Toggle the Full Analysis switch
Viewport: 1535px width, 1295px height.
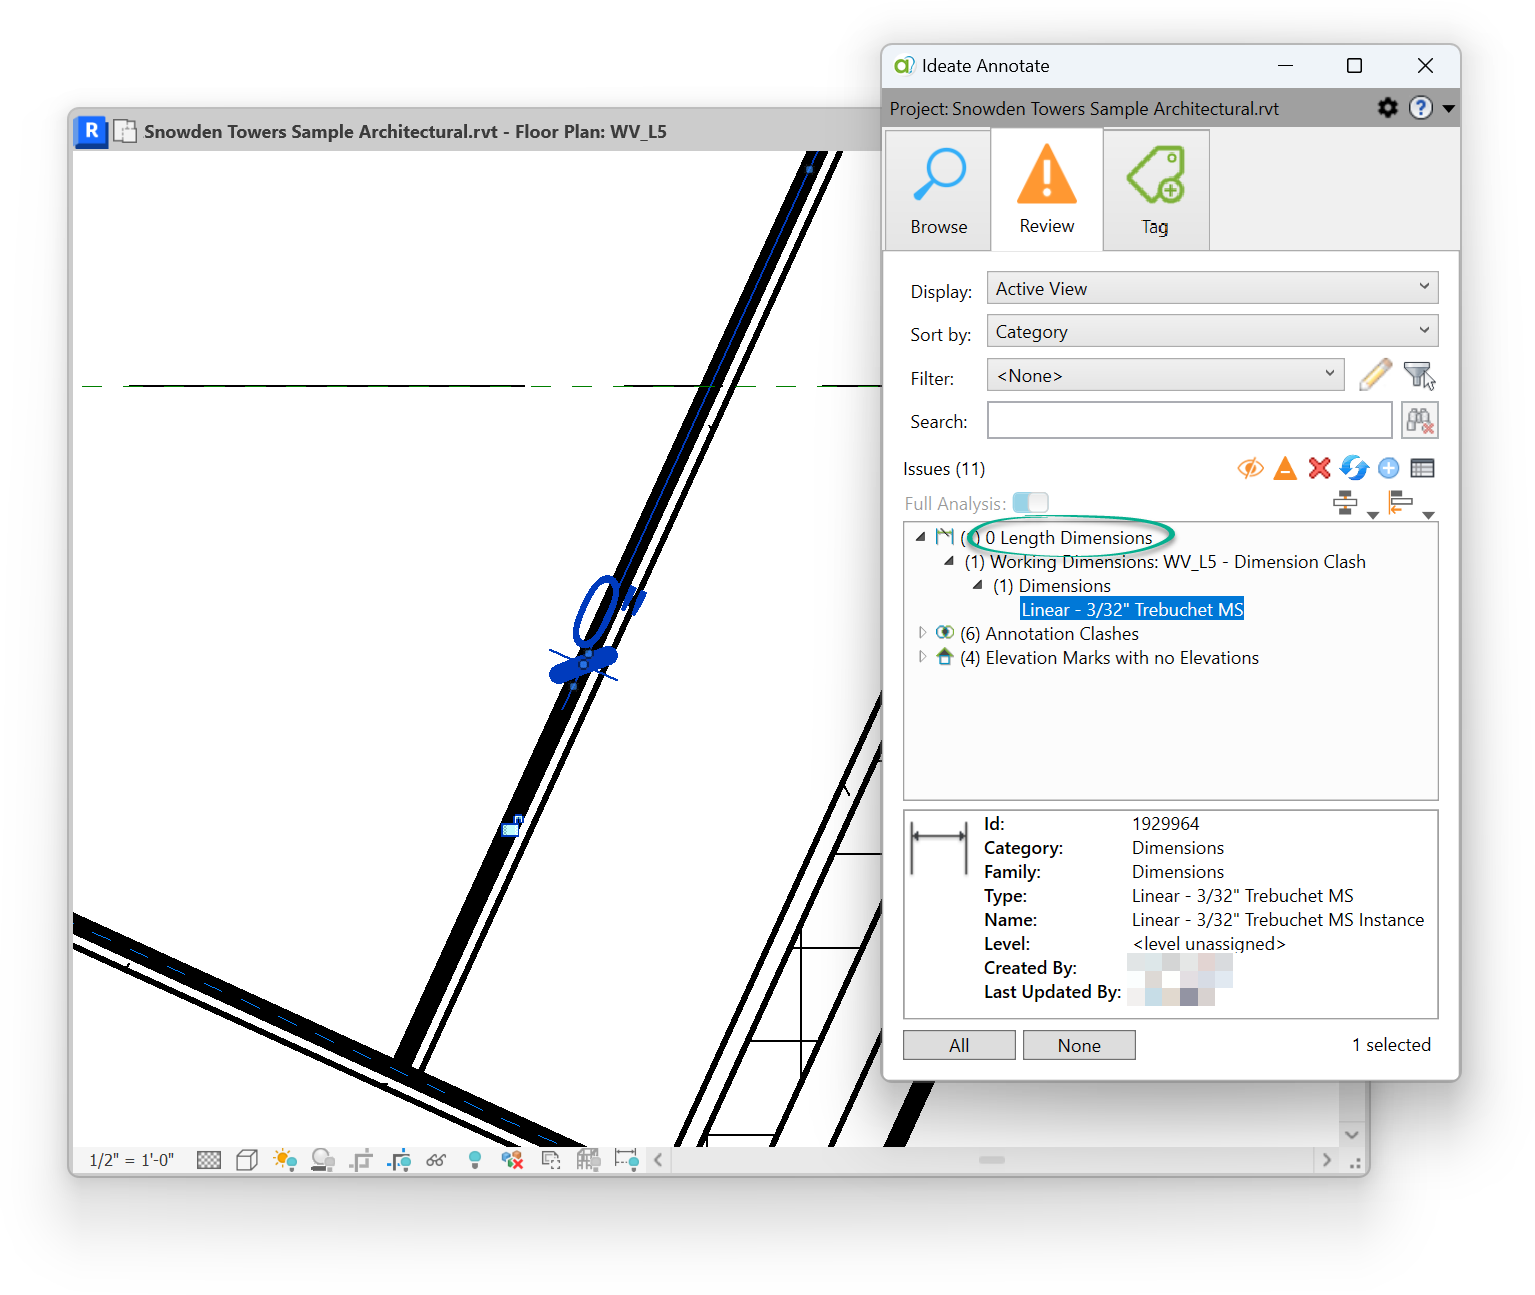click(x=1030, y=502)
